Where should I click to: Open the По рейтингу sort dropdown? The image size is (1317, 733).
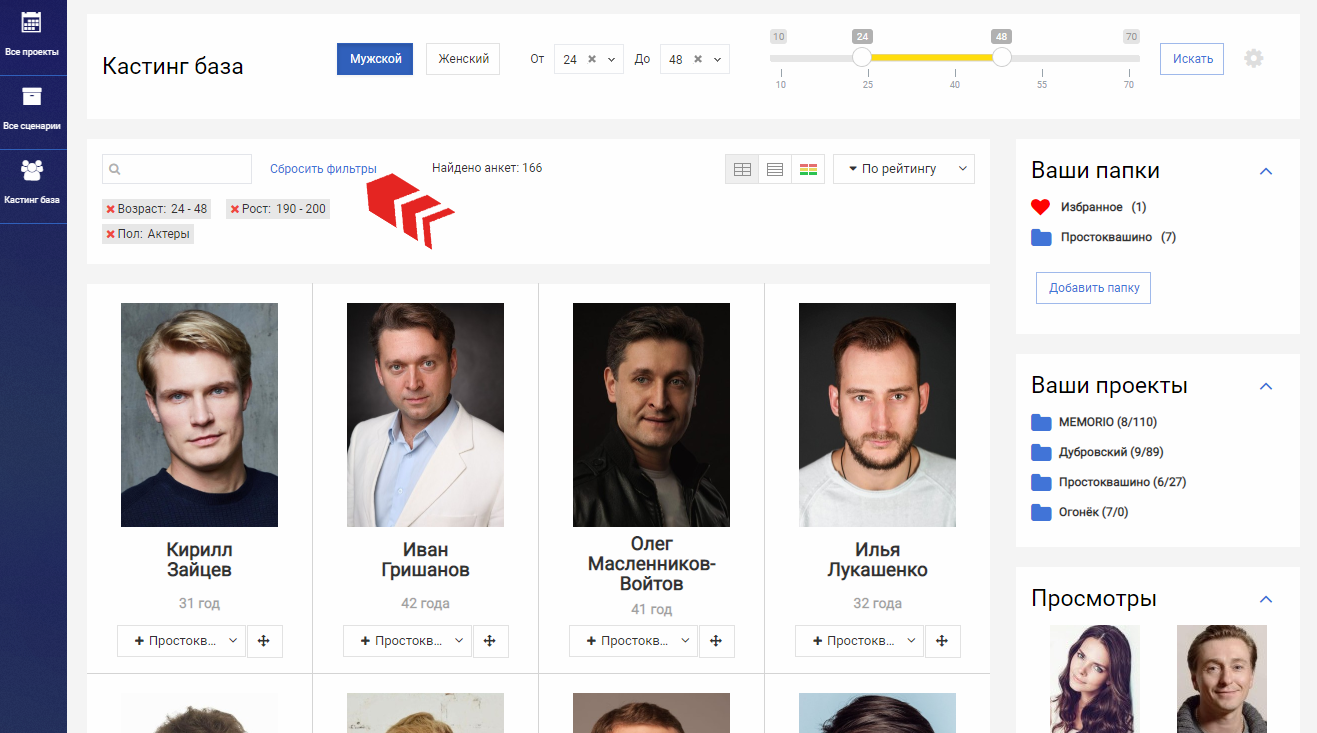point(904,169)
